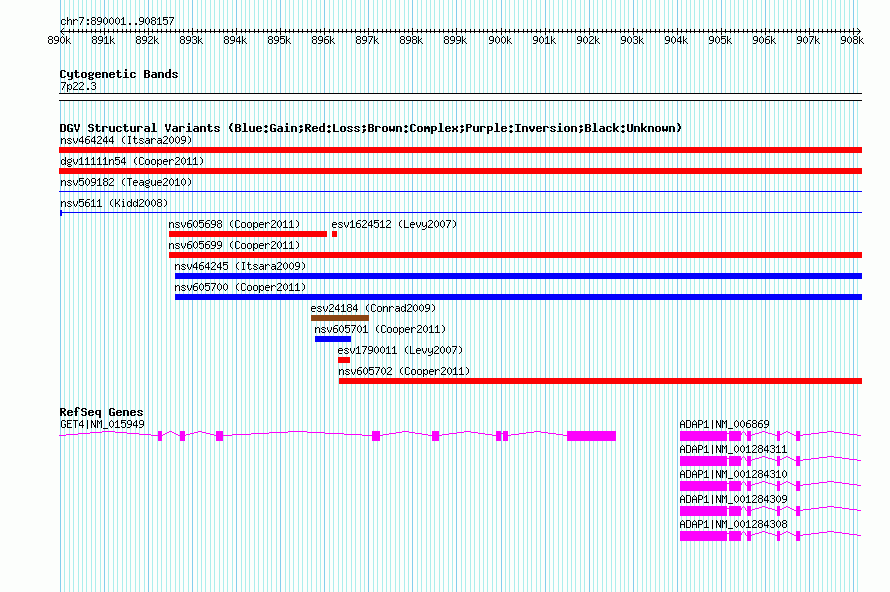
Task: Open nsv605702 (Cooper2011) label
Action: click(404, 371)
